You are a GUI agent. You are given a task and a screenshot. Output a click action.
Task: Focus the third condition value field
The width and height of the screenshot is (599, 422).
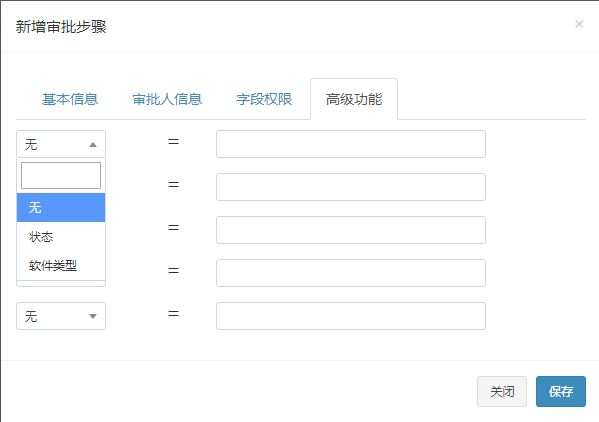351,230
